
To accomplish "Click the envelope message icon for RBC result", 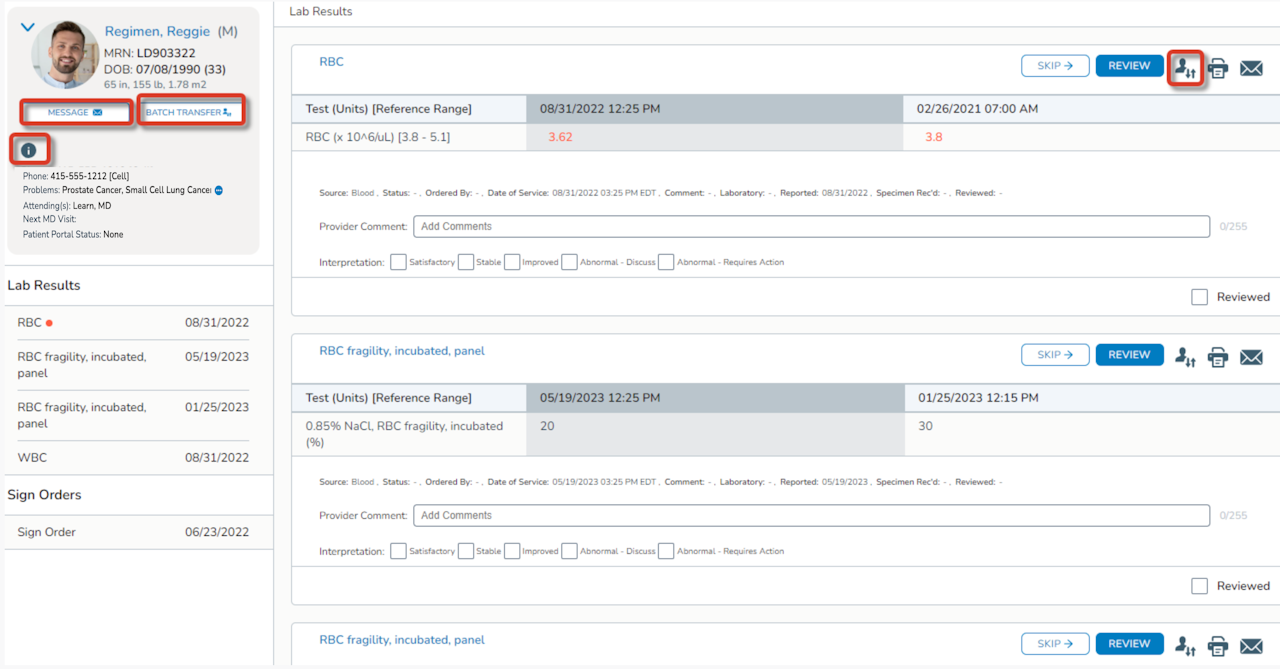I will point(1251,68).
